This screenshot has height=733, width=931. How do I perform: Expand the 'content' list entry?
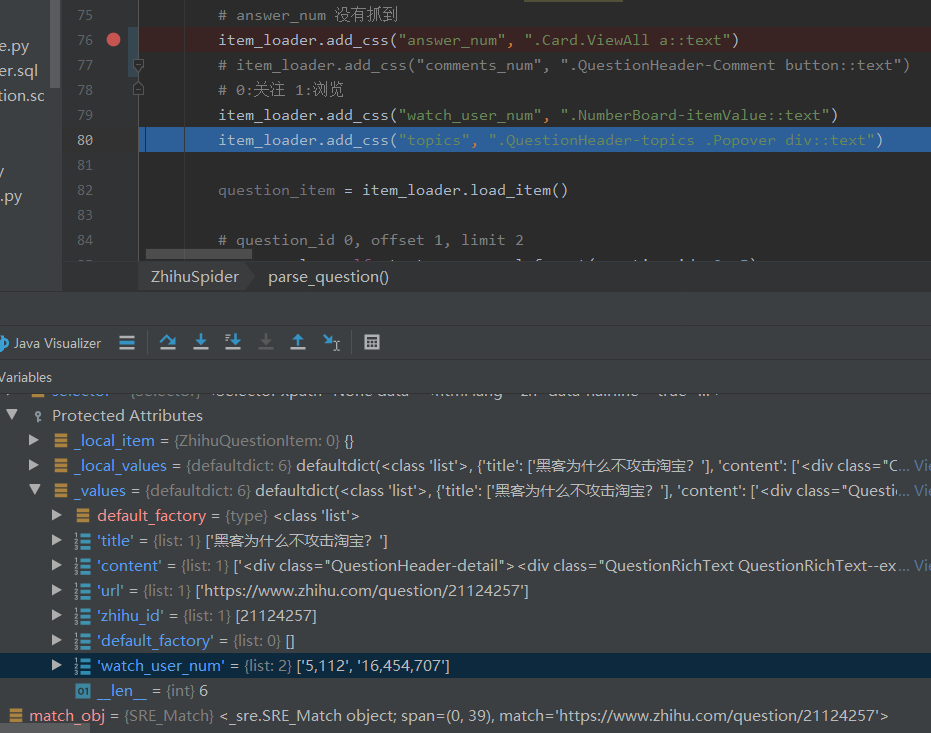56,565
